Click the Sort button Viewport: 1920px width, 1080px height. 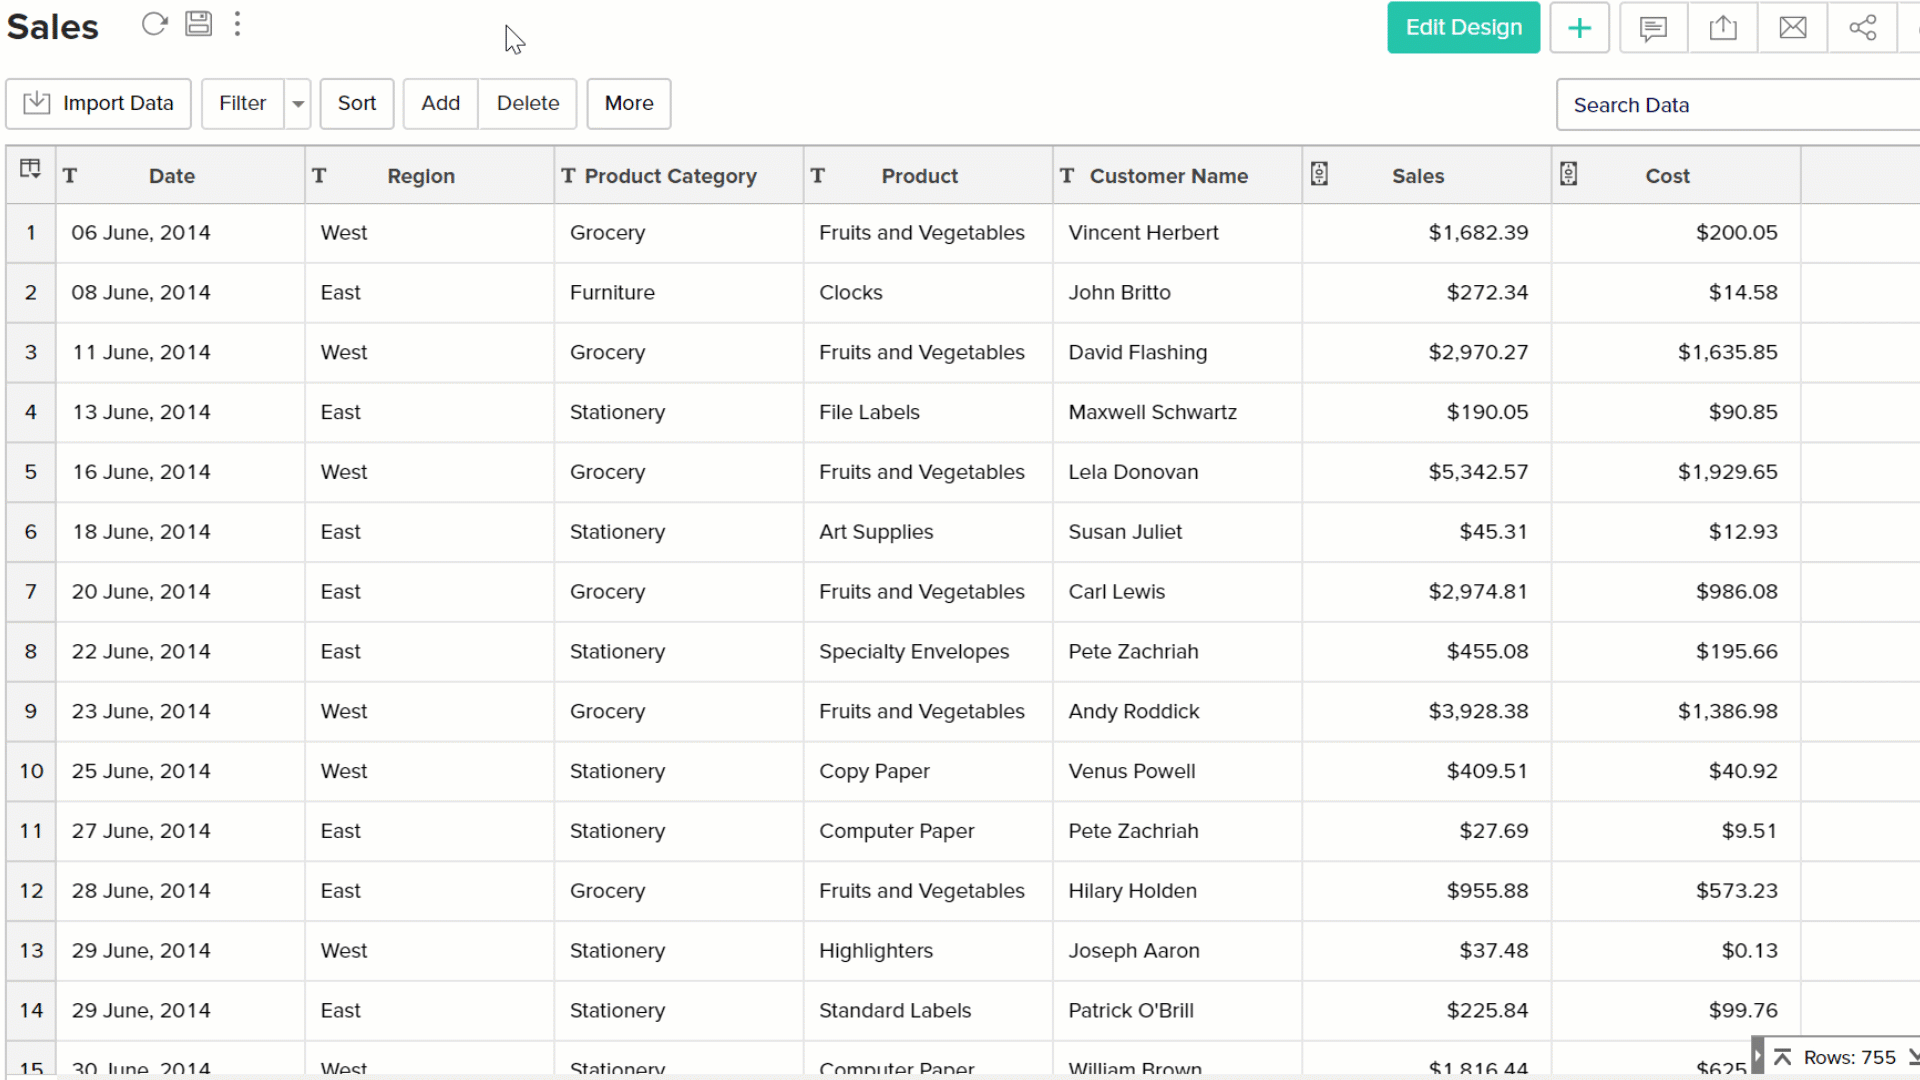tap(356, 104)
